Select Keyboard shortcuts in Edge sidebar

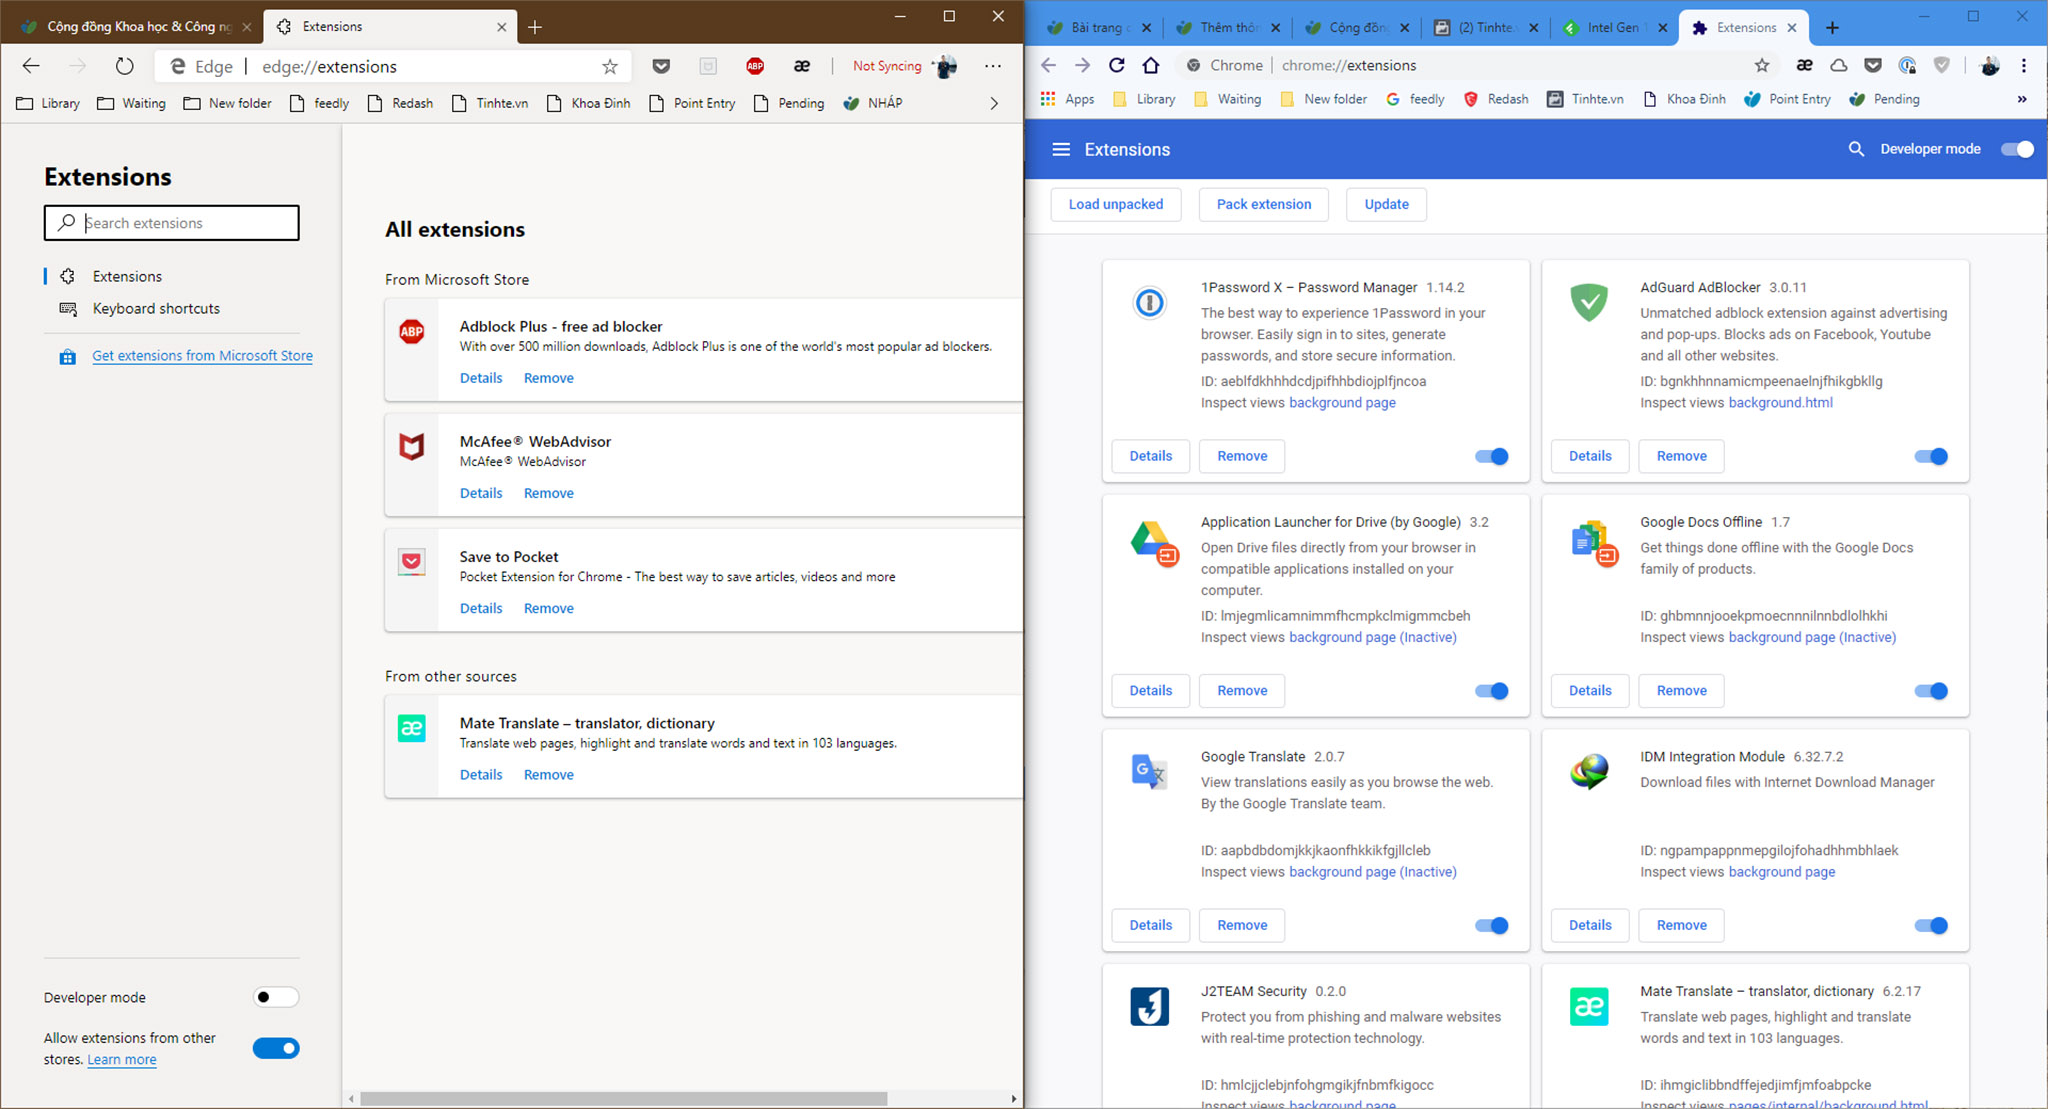[x=156, y=308]
